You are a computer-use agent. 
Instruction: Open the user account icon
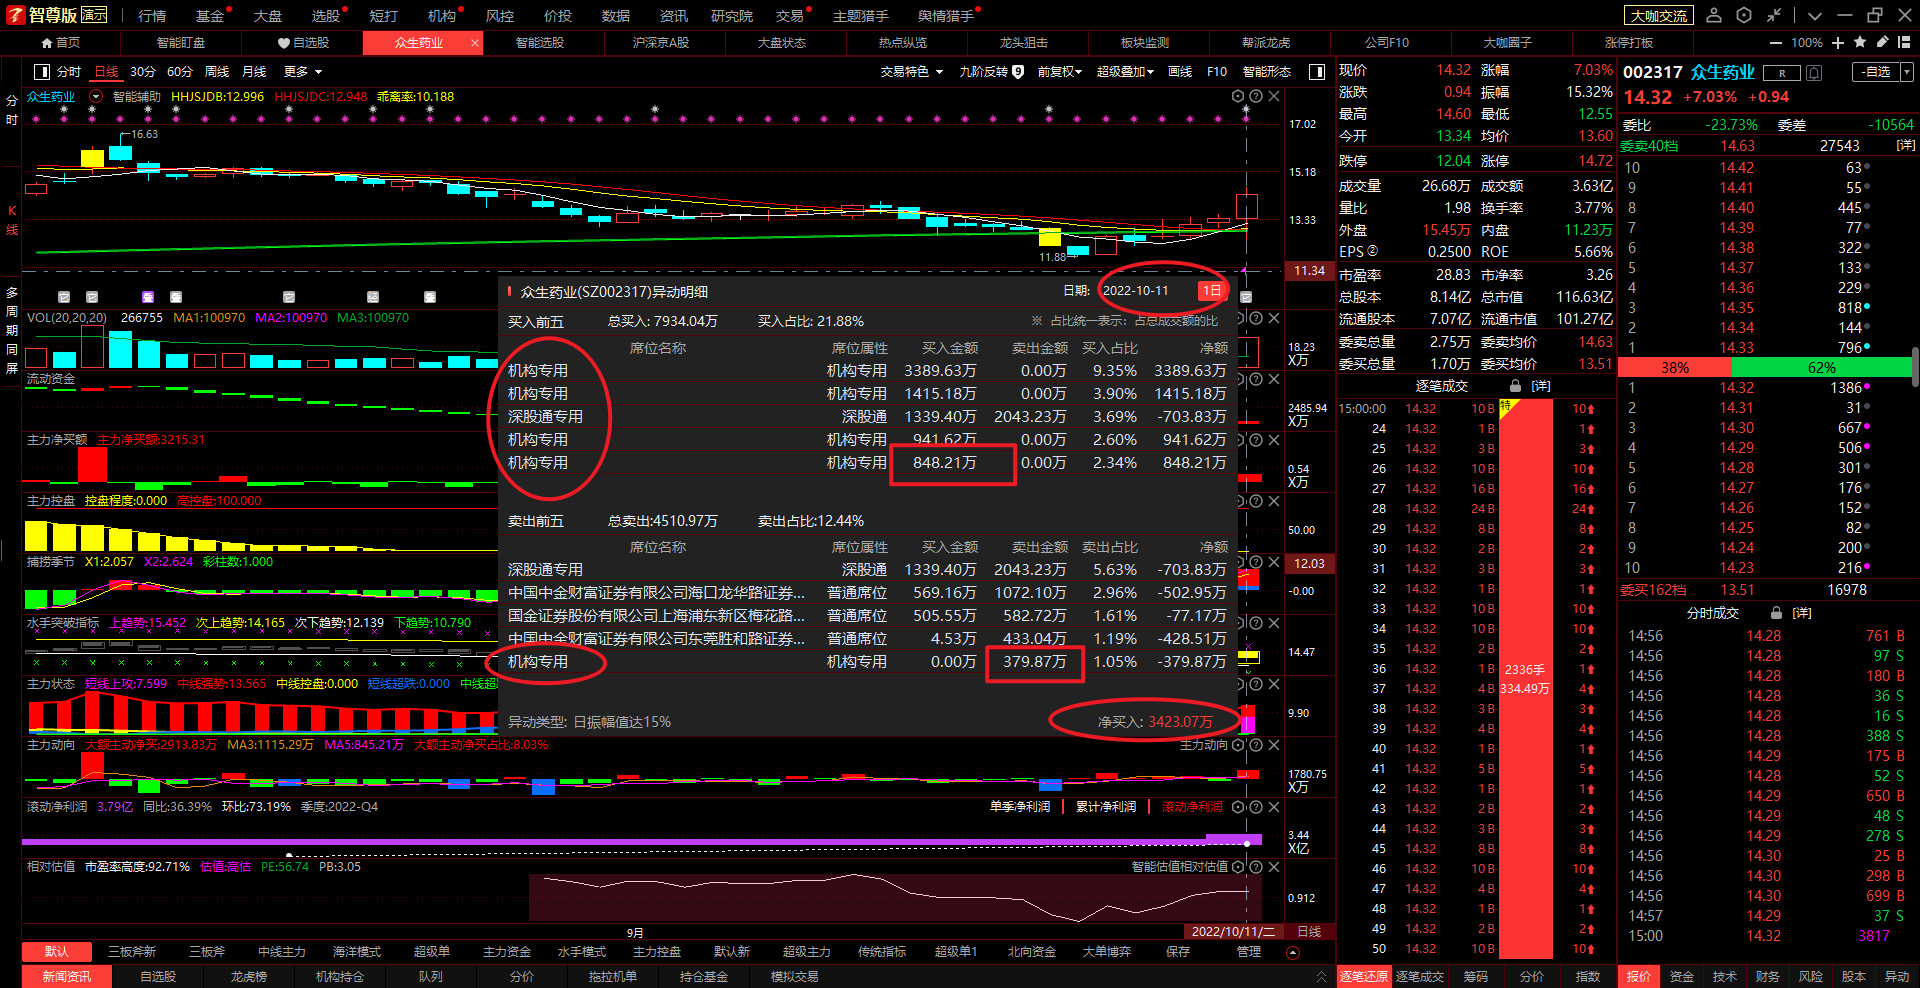click(x=1714, y=15)
